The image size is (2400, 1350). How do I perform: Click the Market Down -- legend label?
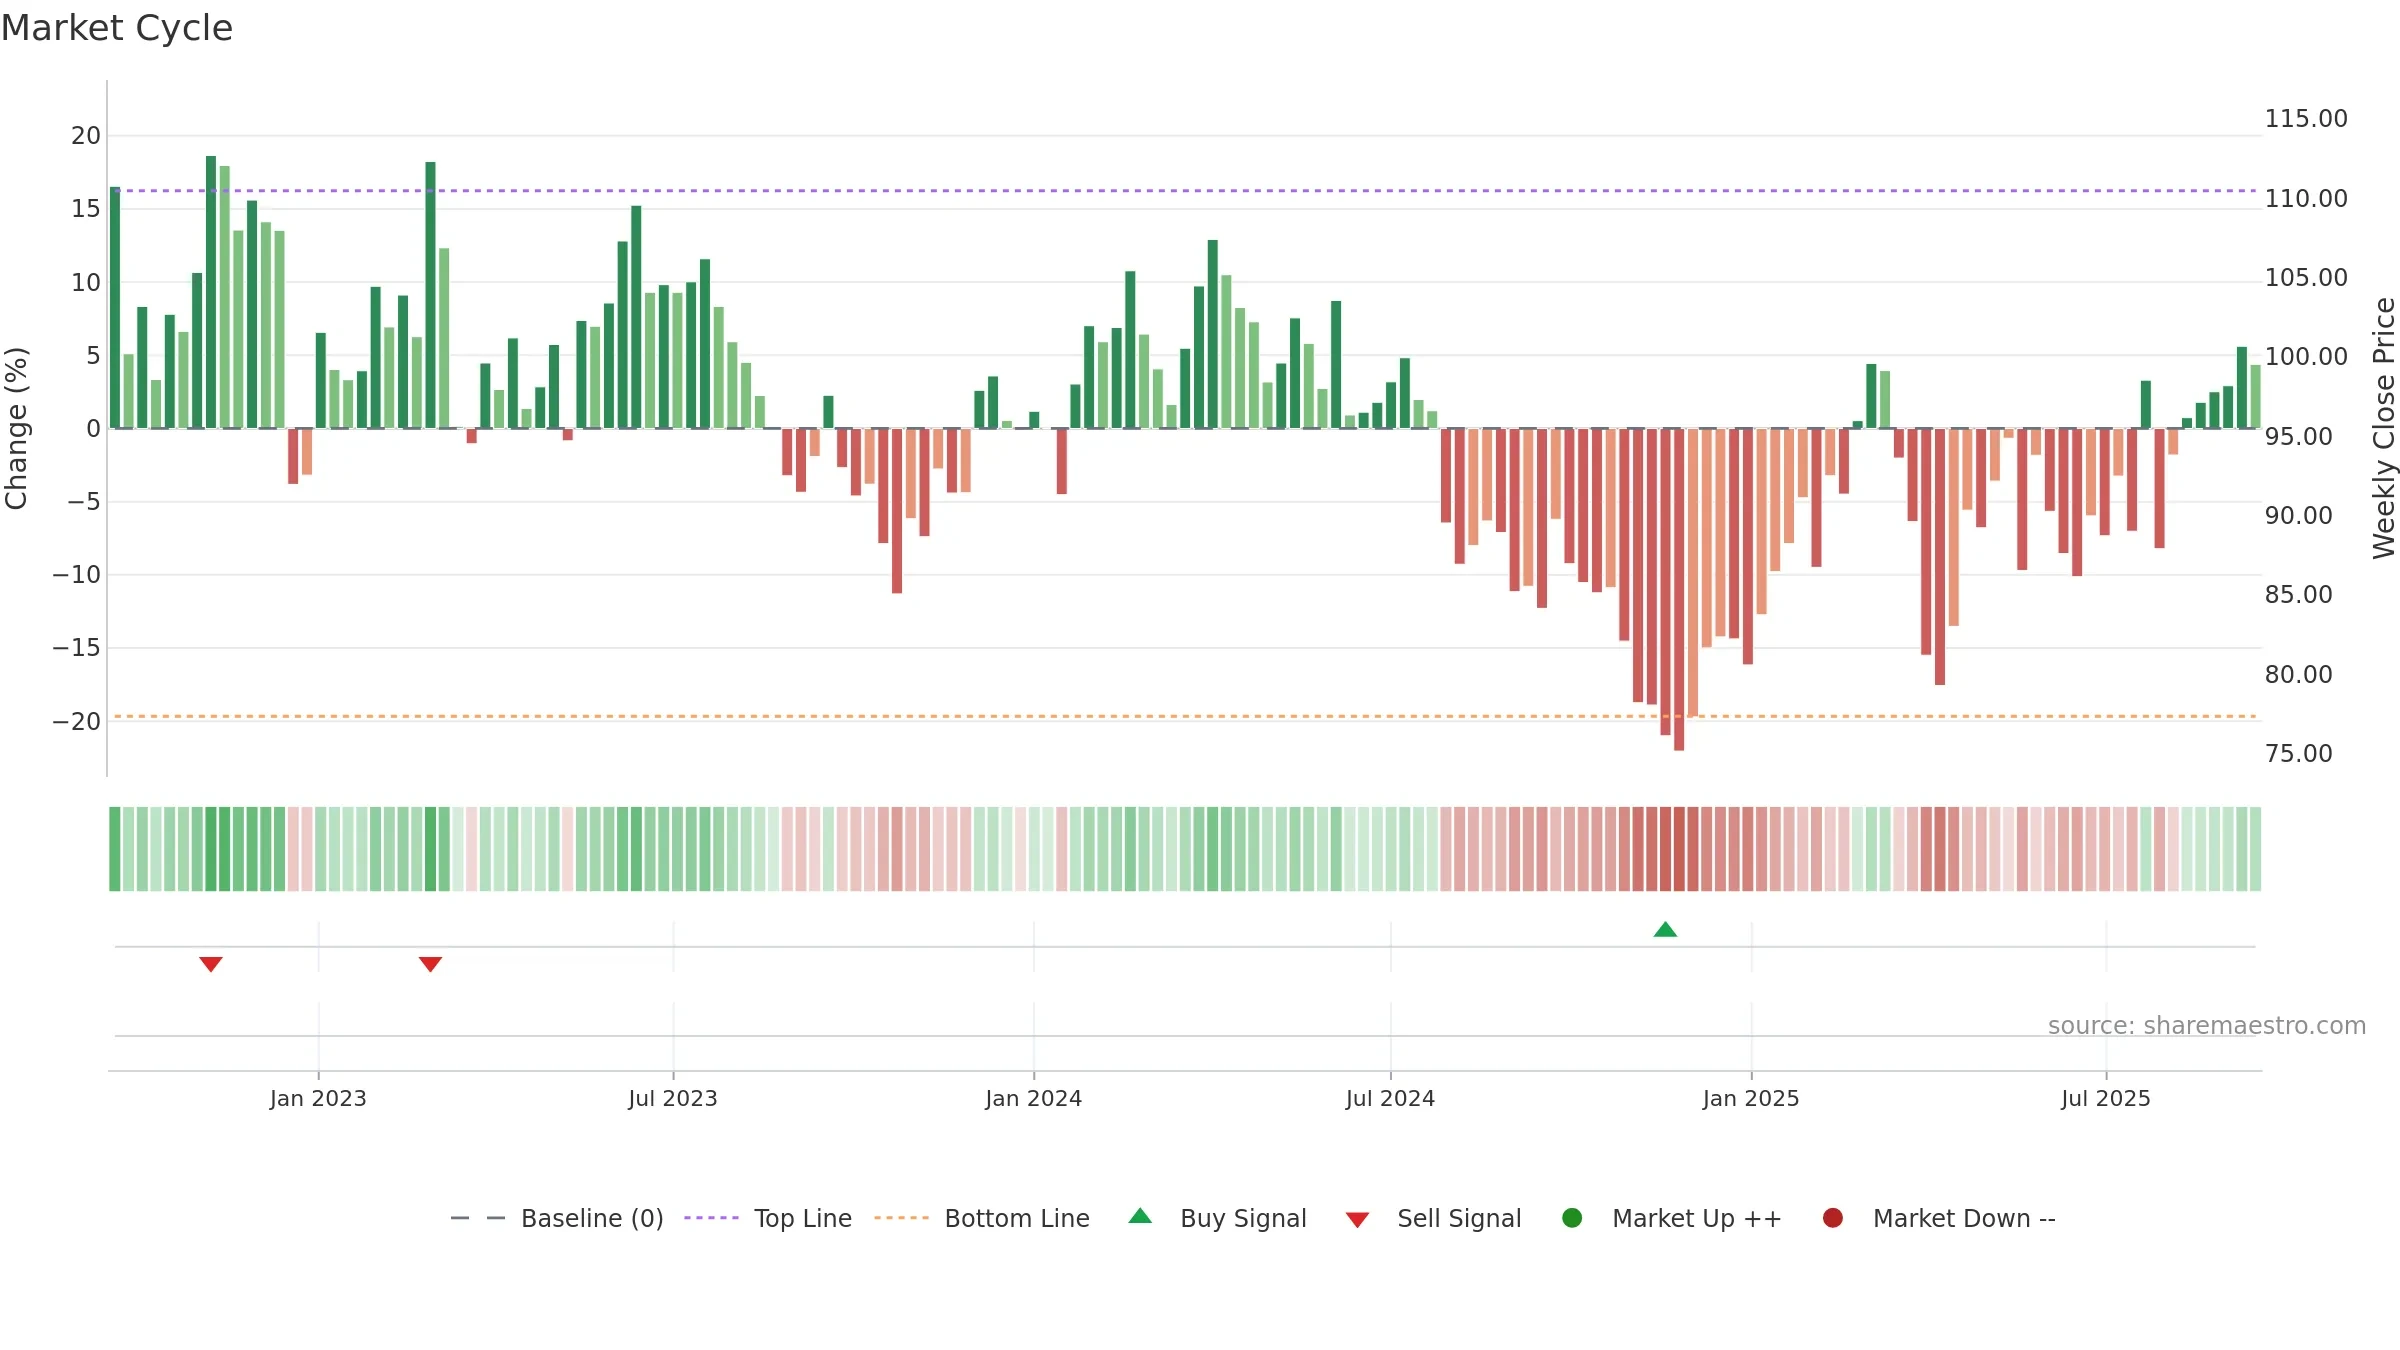(x=1964, y=1218)
